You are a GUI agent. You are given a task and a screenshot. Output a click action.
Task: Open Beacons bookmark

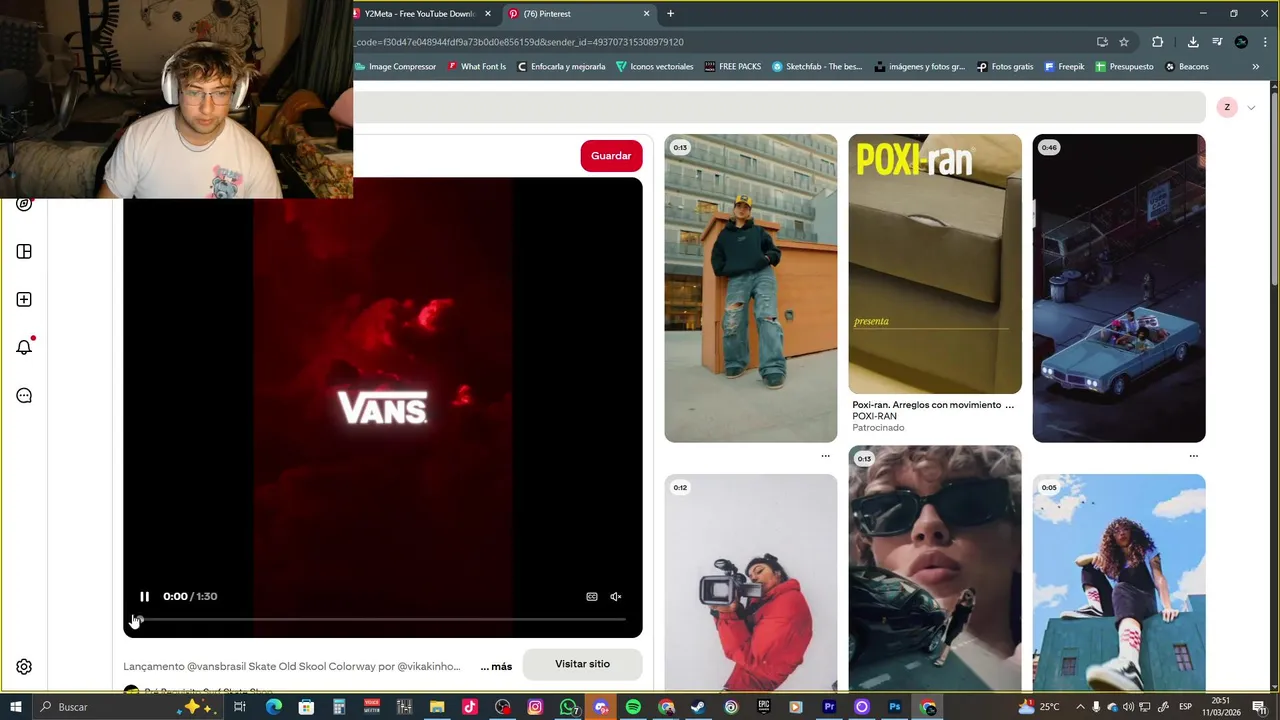(x=1187, y=67)
